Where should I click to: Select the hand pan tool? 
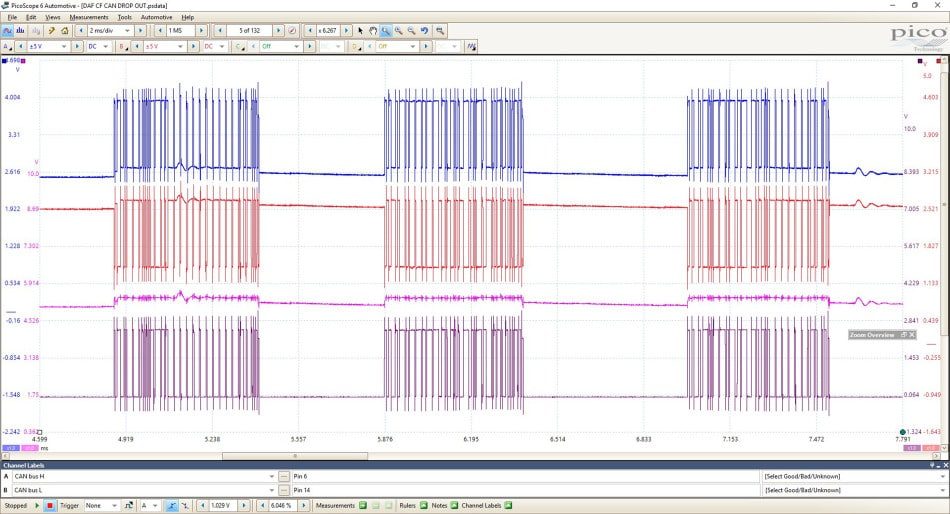coord(373,30)
